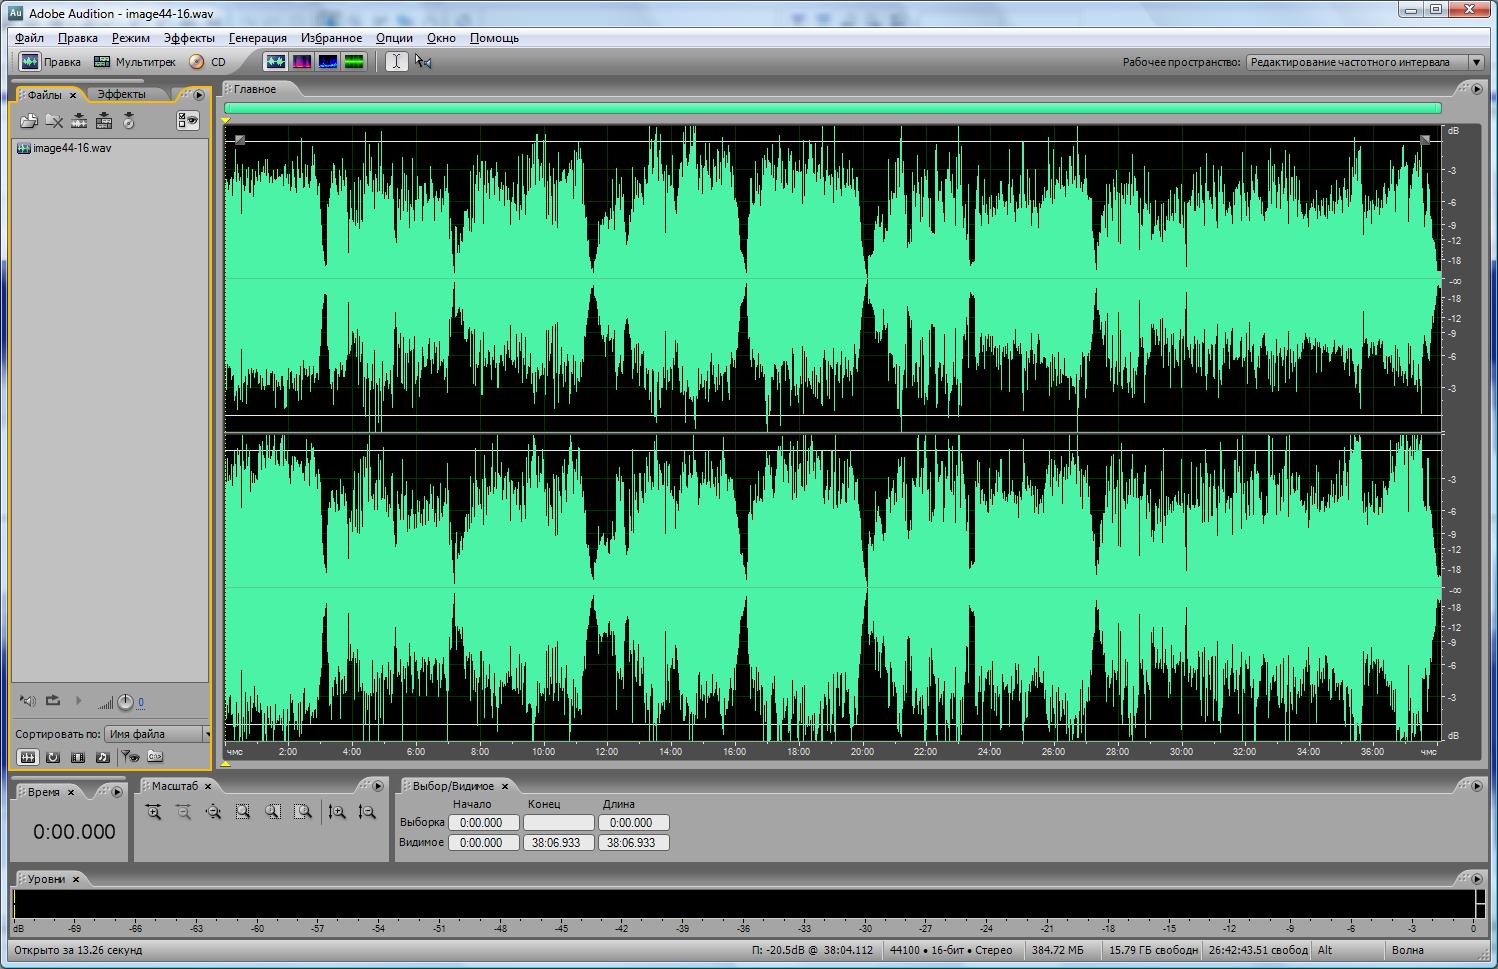Click the horizontal Zoom In icon

point(153,812)
